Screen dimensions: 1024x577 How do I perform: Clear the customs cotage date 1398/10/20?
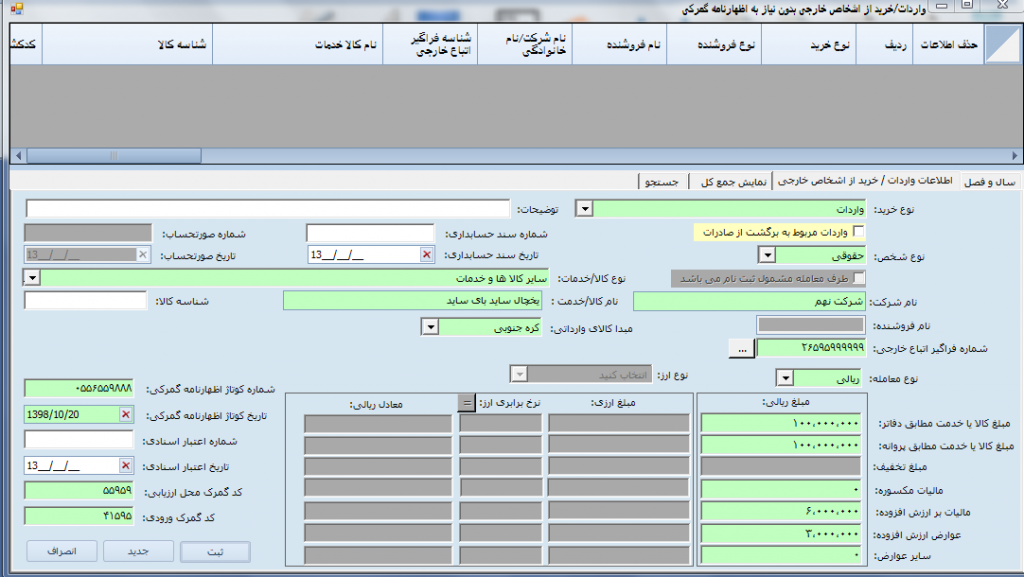pos(126,414)
